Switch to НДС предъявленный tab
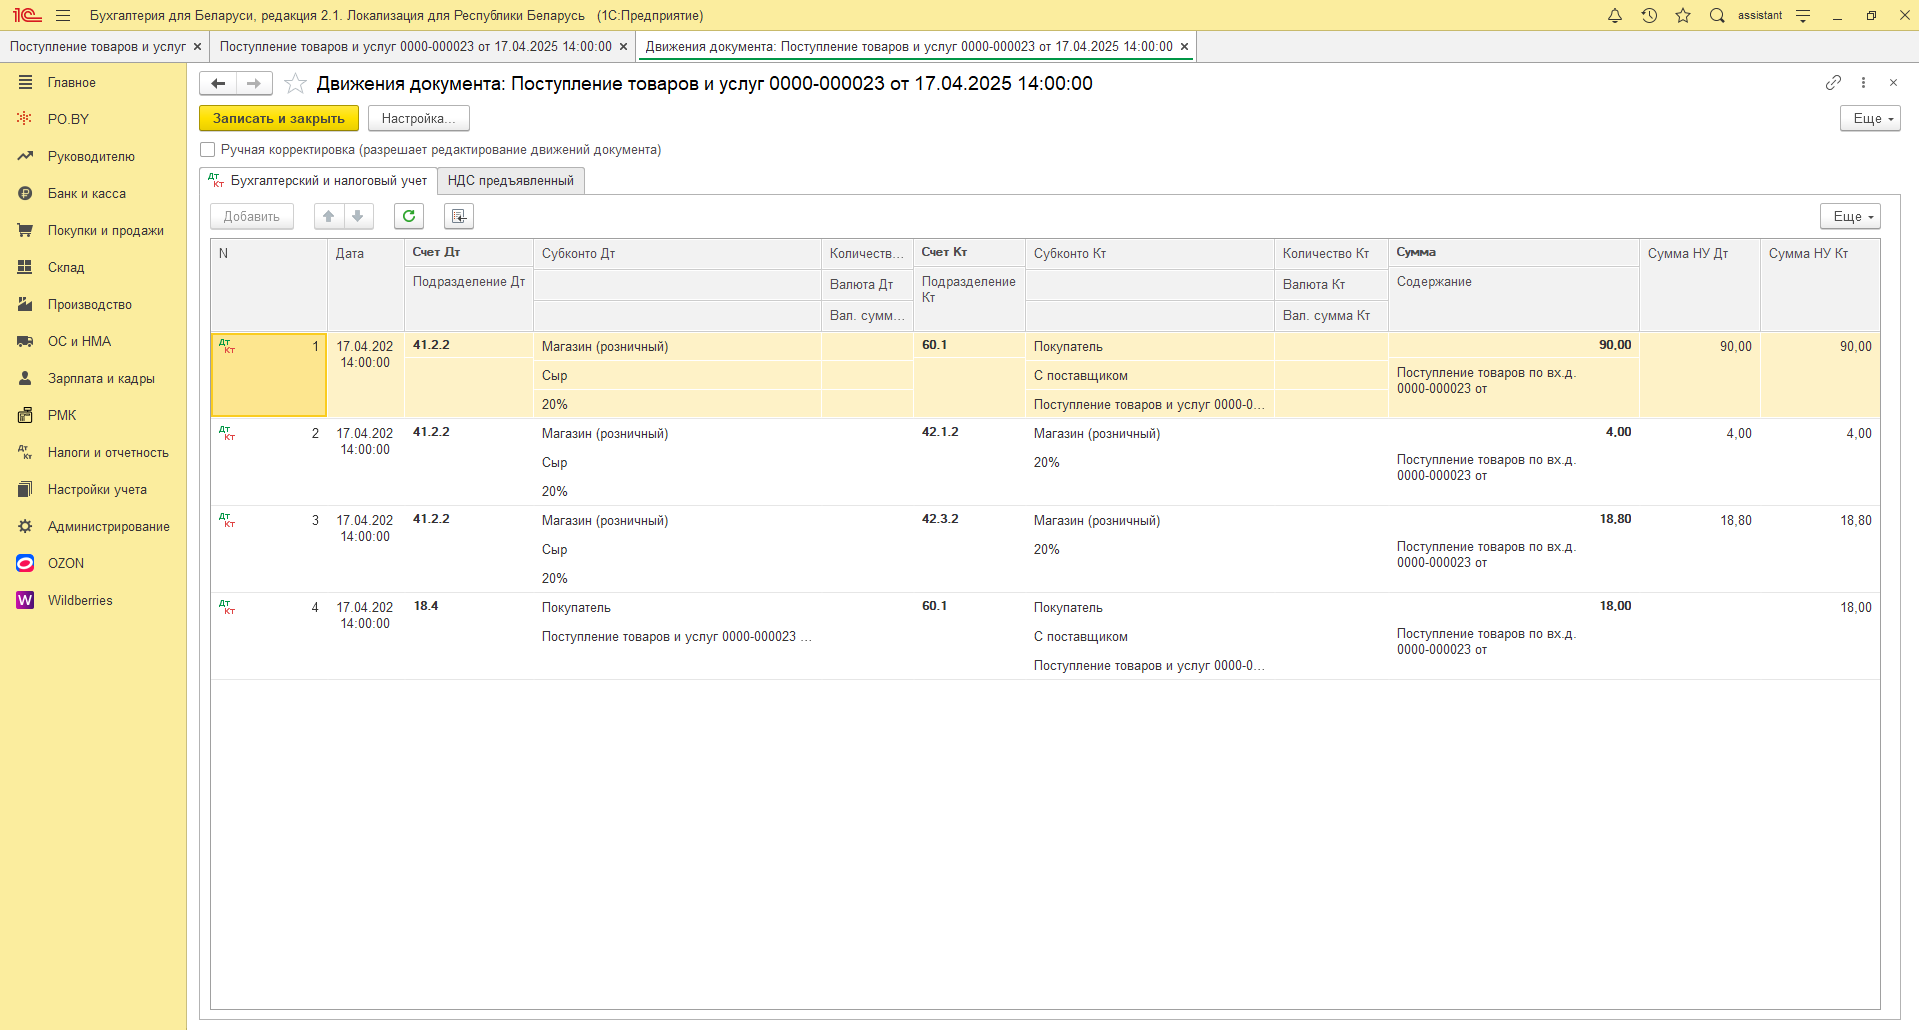Viewport: 1919px width, 1030px height. (x=510, y=181)
